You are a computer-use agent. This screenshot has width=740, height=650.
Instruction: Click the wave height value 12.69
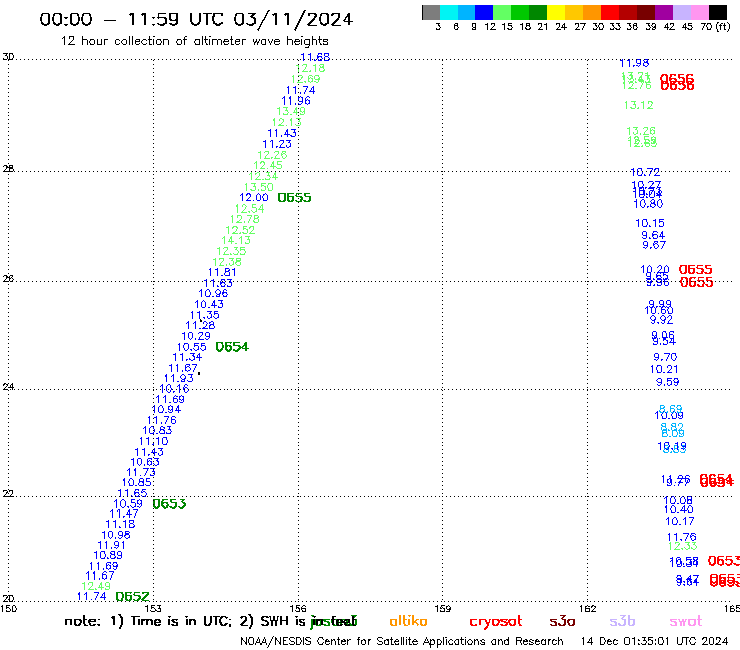(306, 79)
